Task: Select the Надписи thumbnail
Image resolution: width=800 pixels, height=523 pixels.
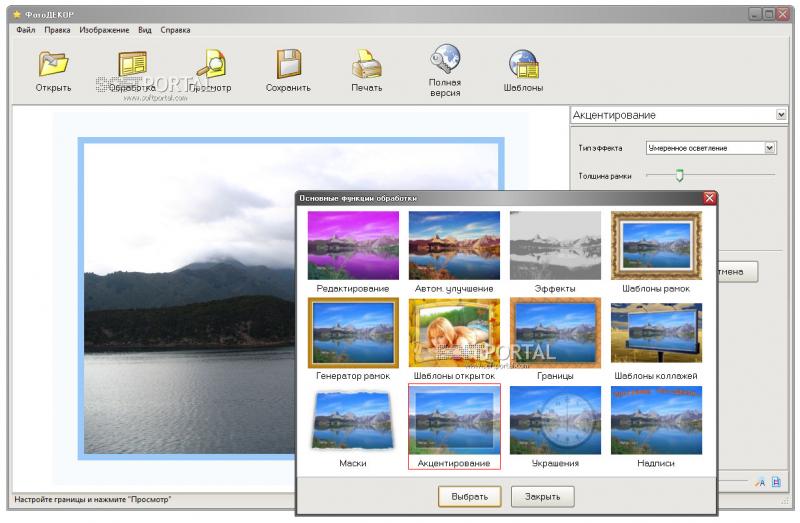Action: (656, 420)
